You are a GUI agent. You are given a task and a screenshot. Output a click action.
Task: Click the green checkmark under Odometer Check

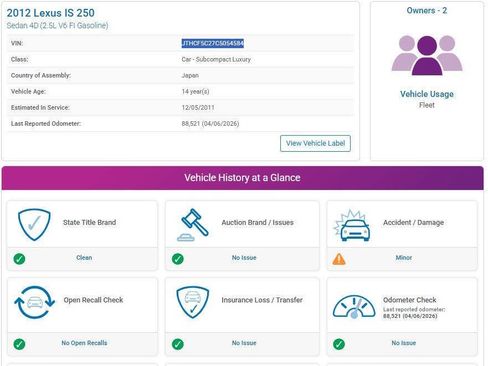(x=339, y=344)
